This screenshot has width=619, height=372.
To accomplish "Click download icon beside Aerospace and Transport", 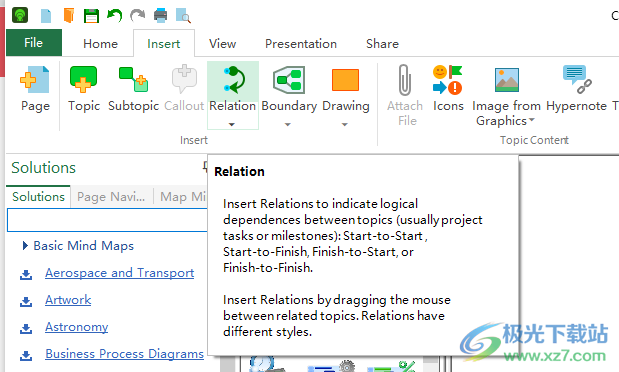I will (x=26, y=274).
